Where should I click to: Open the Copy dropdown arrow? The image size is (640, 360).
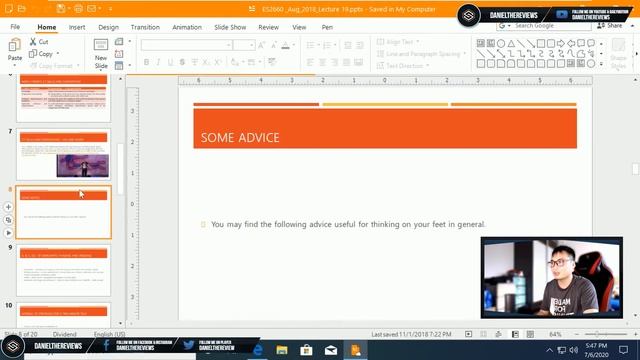58,53
